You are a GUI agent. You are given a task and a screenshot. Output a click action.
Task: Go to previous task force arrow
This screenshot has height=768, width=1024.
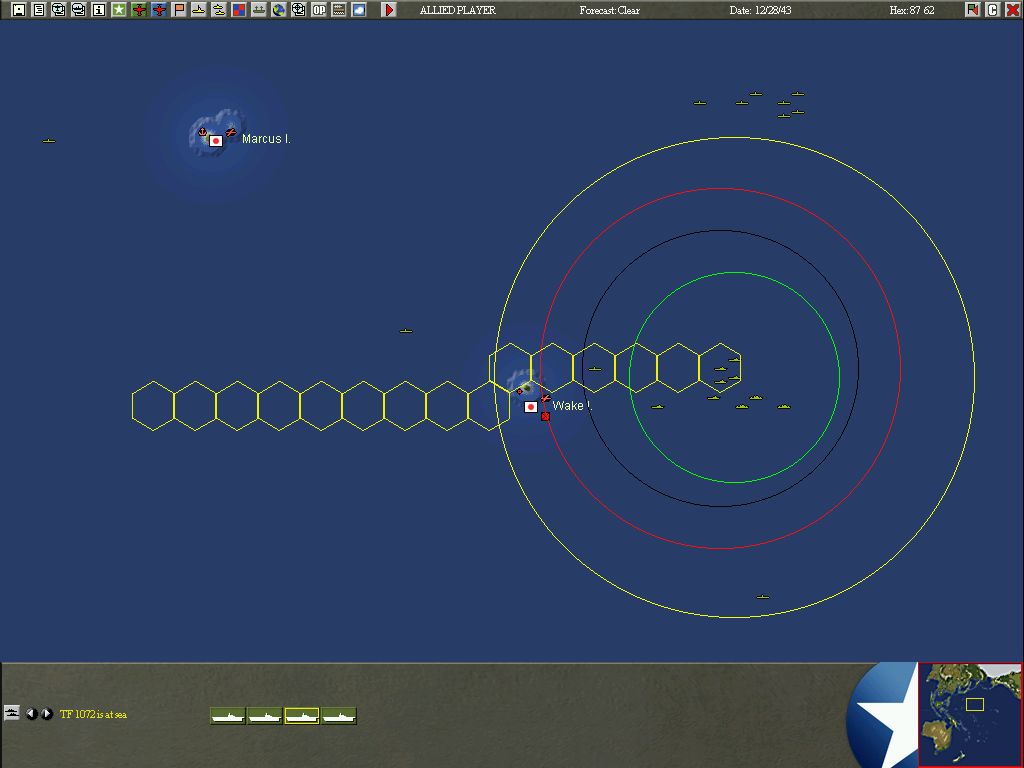pyautogui.click(x=31, y=714)
